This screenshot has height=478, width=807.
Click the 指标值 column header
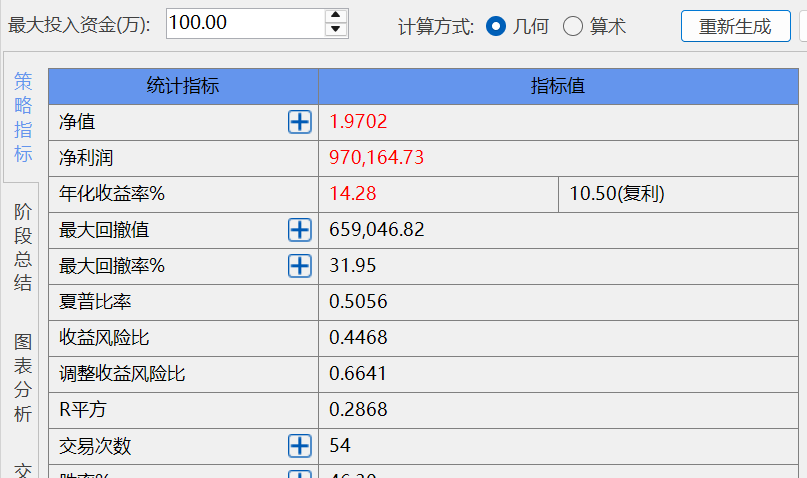[x=557, y=86]
